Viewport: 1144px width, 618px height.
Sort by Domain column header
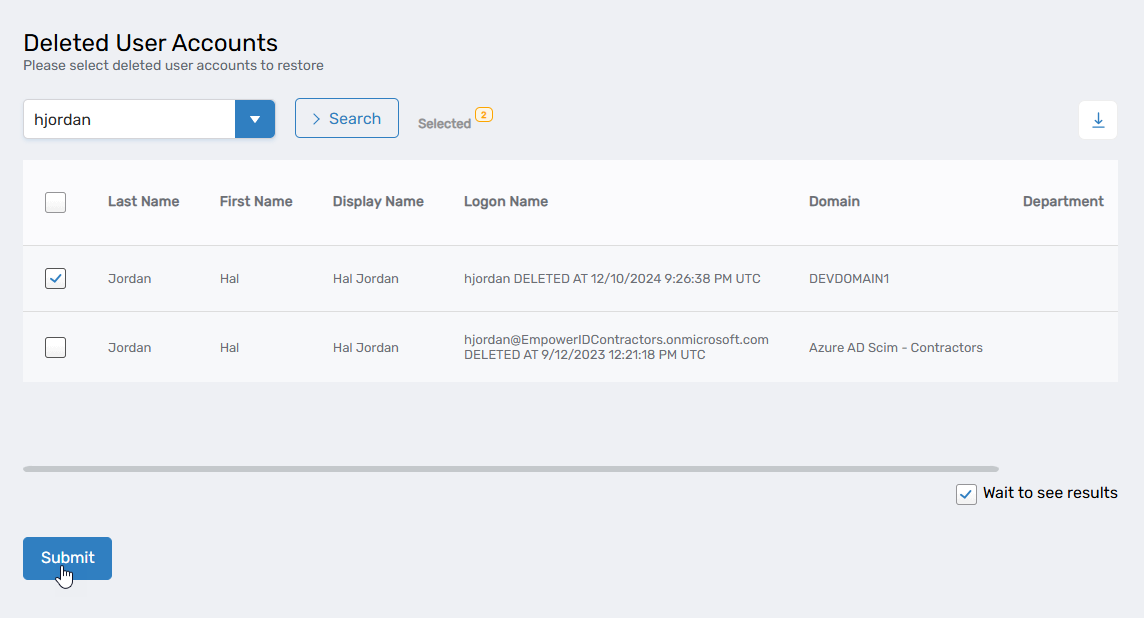point(834,201)
